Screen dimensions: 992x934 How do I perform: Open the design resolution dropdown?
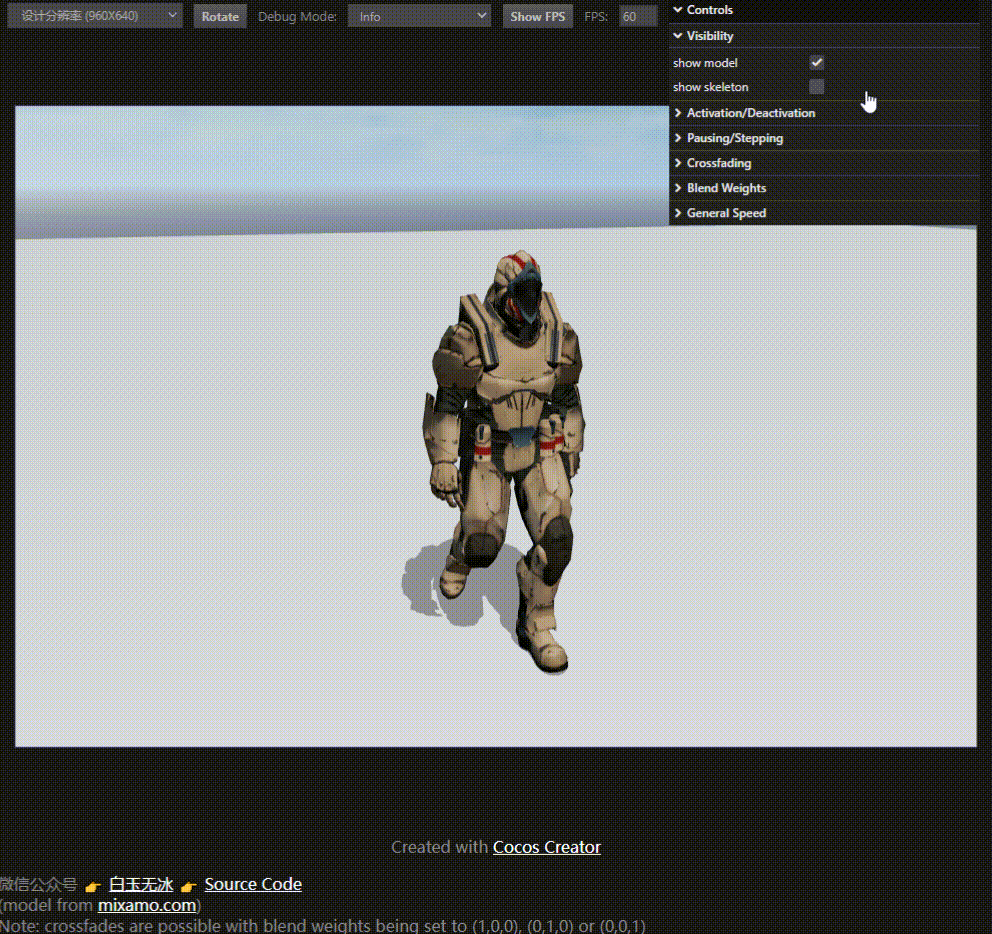(94, 16)
